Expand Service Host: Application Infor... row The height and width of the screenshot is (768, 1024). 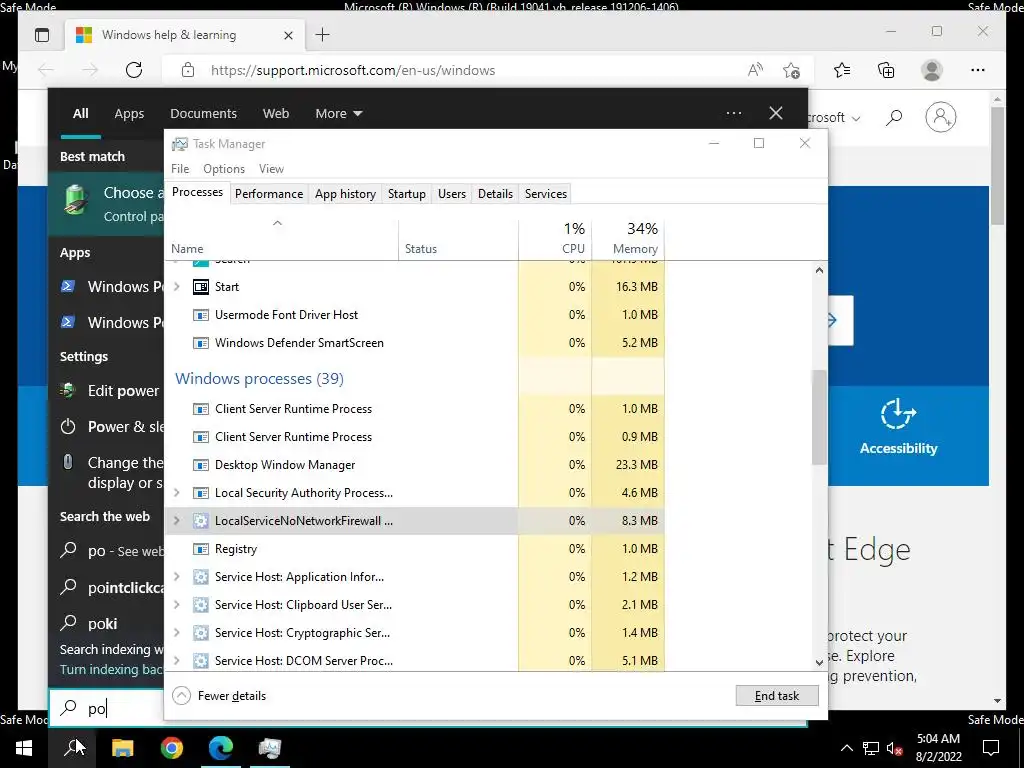tap(176, 577)
